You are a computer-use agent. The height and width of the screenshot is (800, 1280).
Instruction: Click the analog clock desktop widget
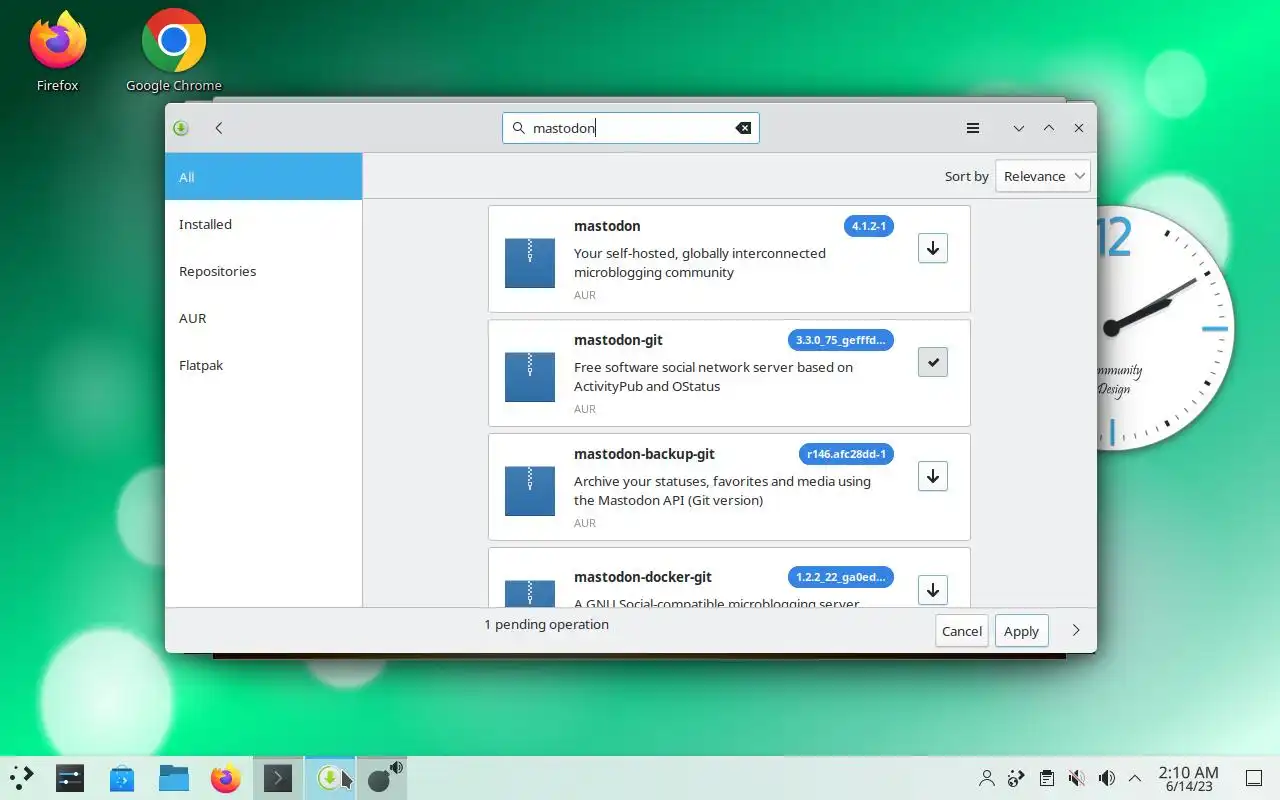click(1165, 330)
